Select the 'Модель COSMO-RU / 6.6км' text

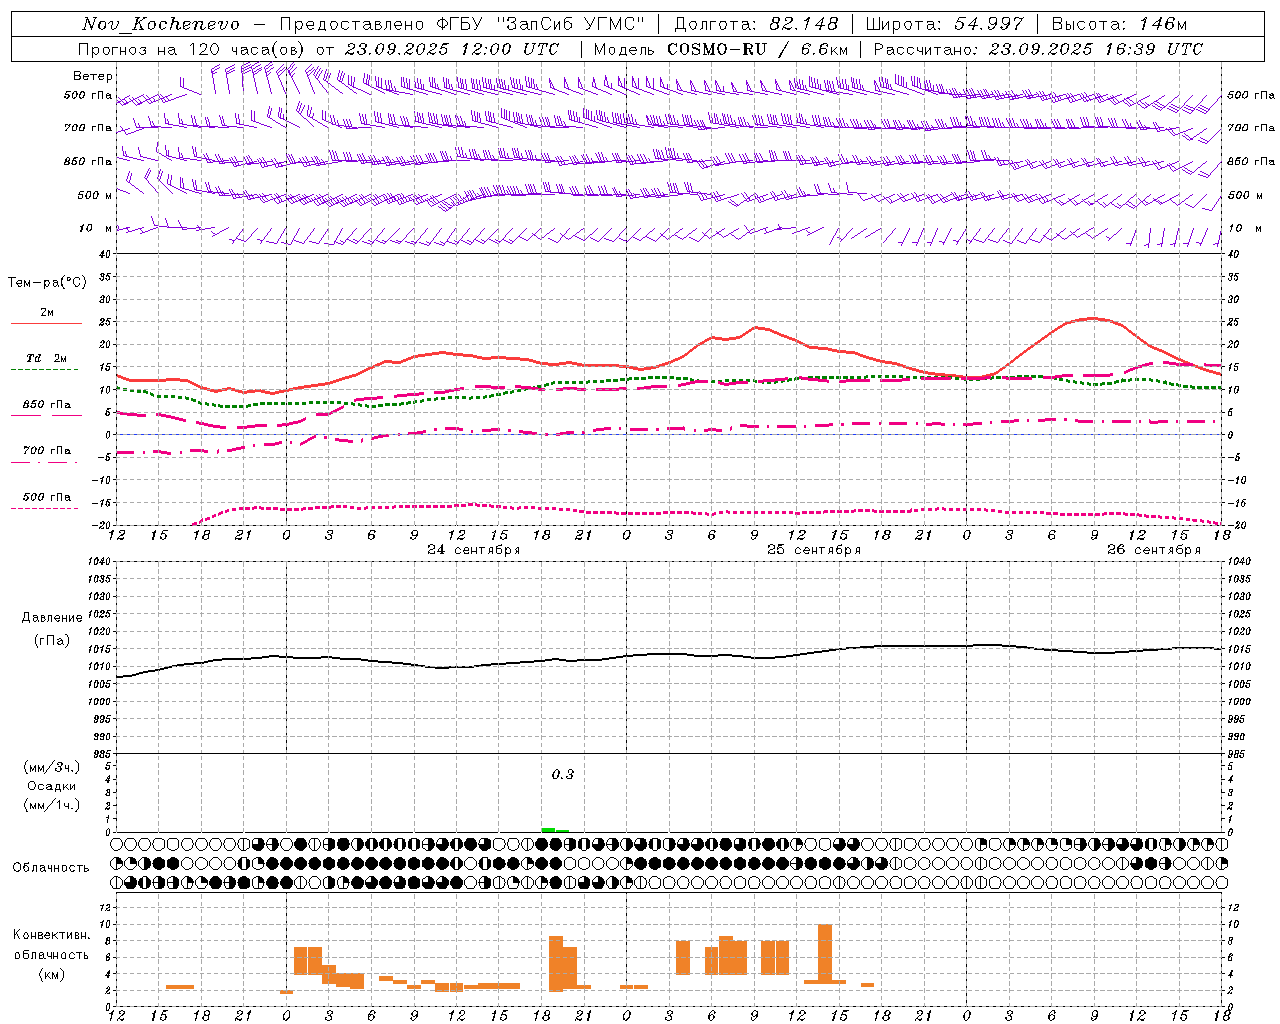[x=720, y=49]
